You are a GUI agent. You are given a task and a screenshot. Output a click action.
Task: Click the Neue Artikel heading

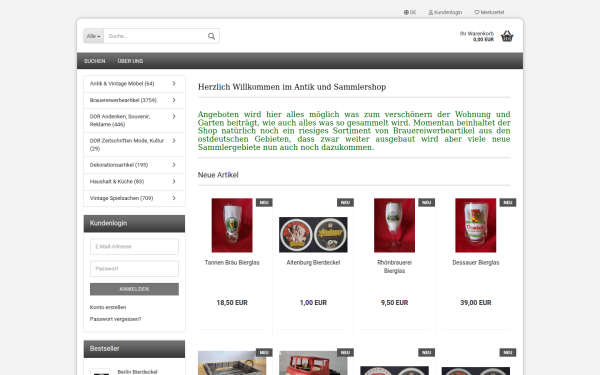coord(218,175)
